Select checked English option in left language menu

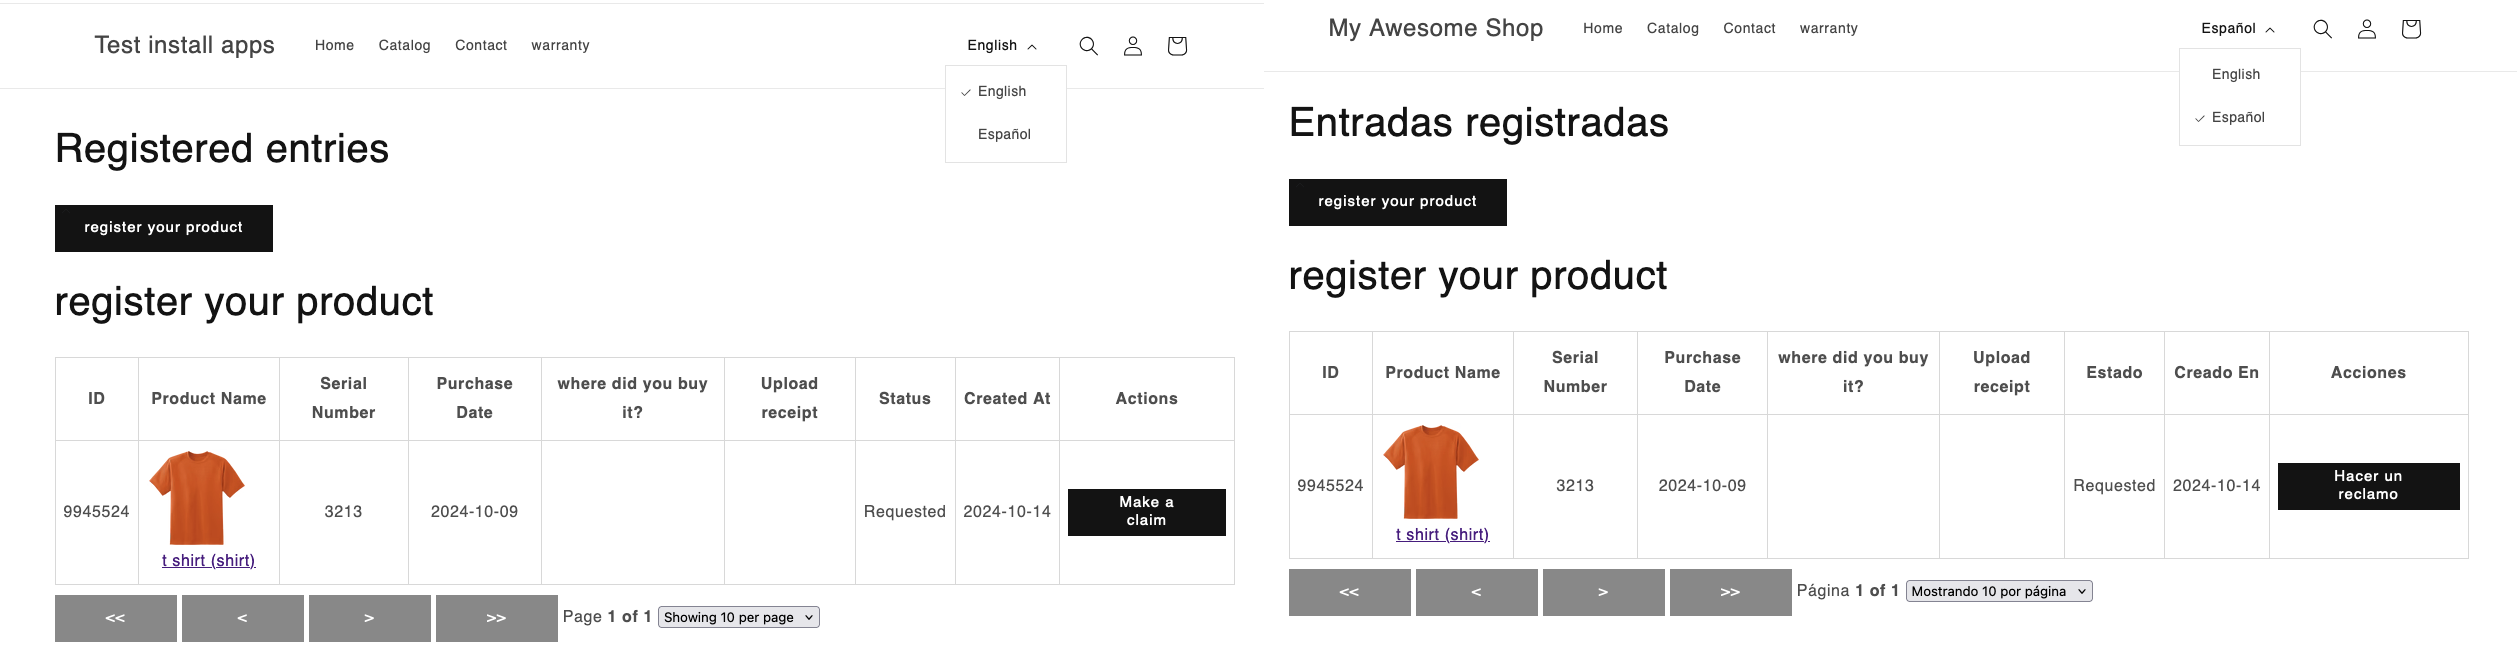tap(1002, 91)
